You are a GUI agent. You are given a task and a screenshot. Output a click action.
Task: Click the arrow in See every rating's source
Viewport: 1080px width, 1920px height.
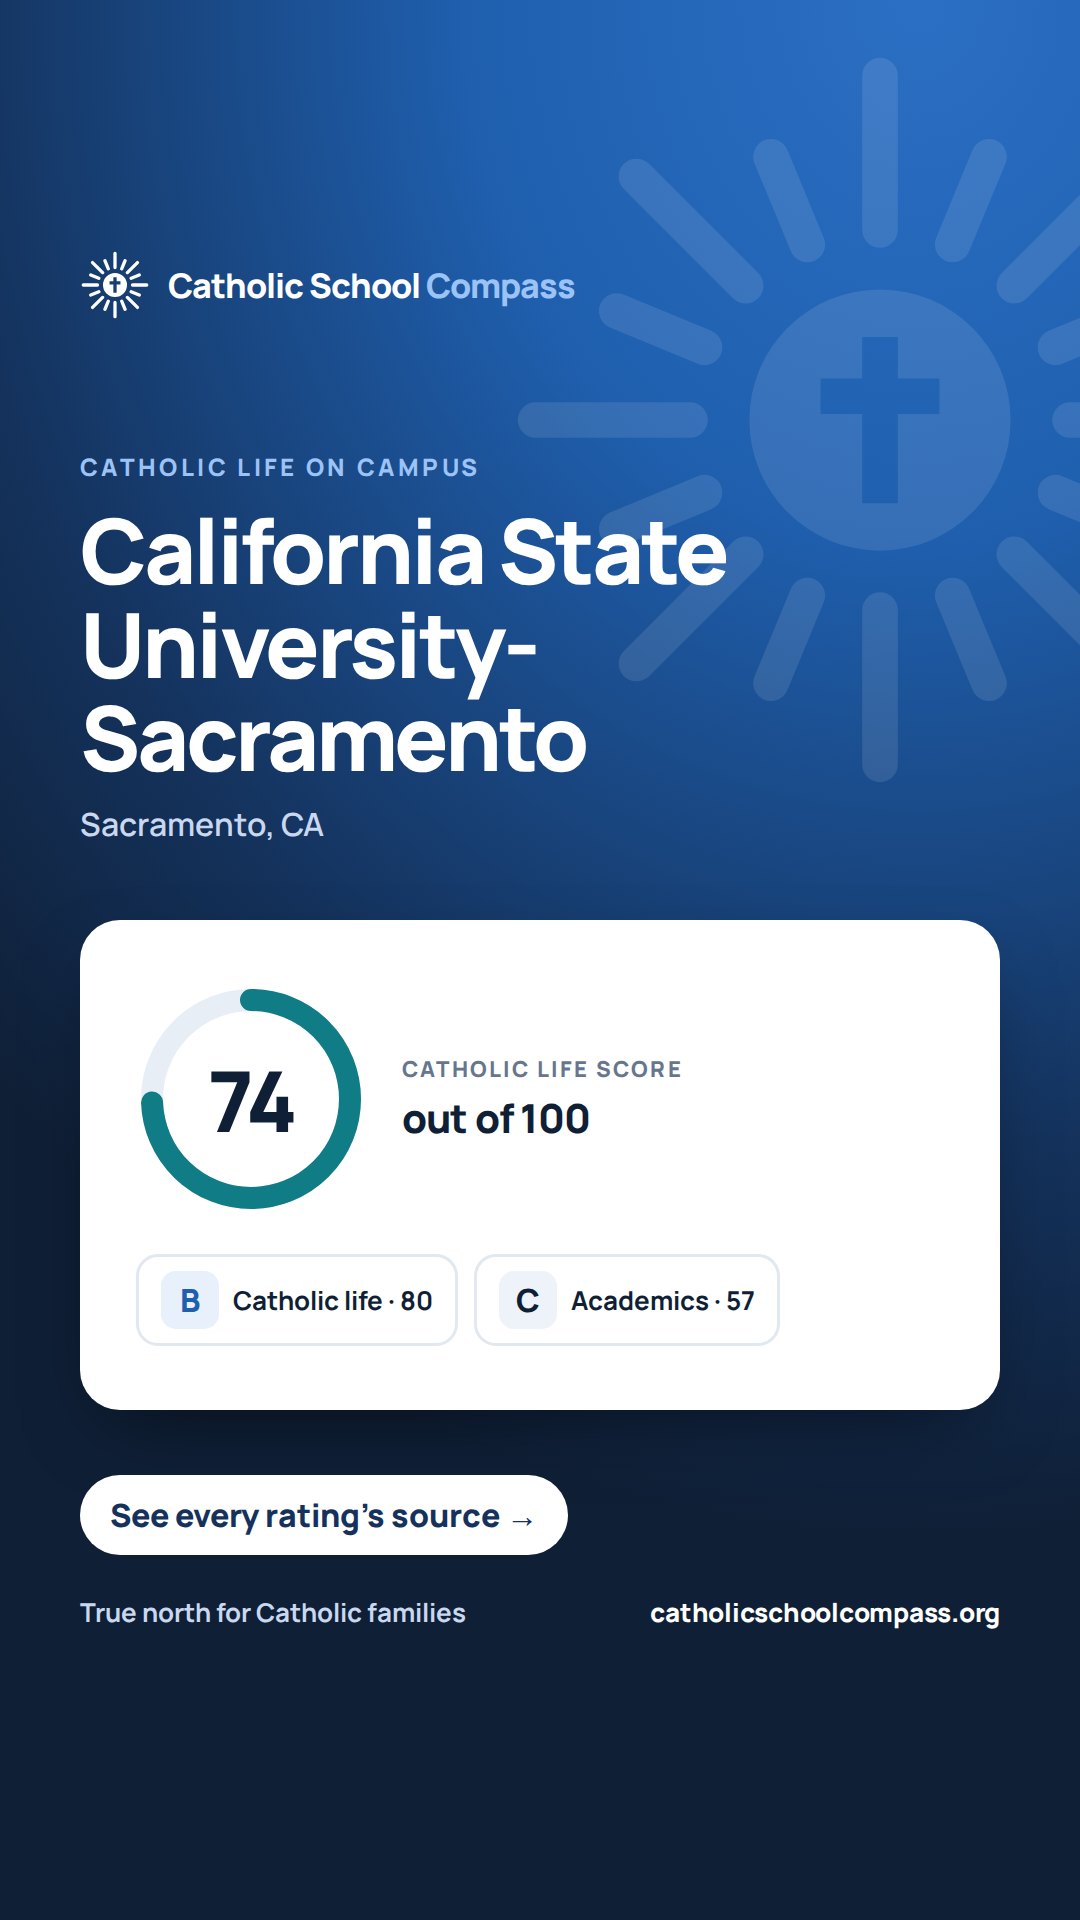click(522, 1520)
